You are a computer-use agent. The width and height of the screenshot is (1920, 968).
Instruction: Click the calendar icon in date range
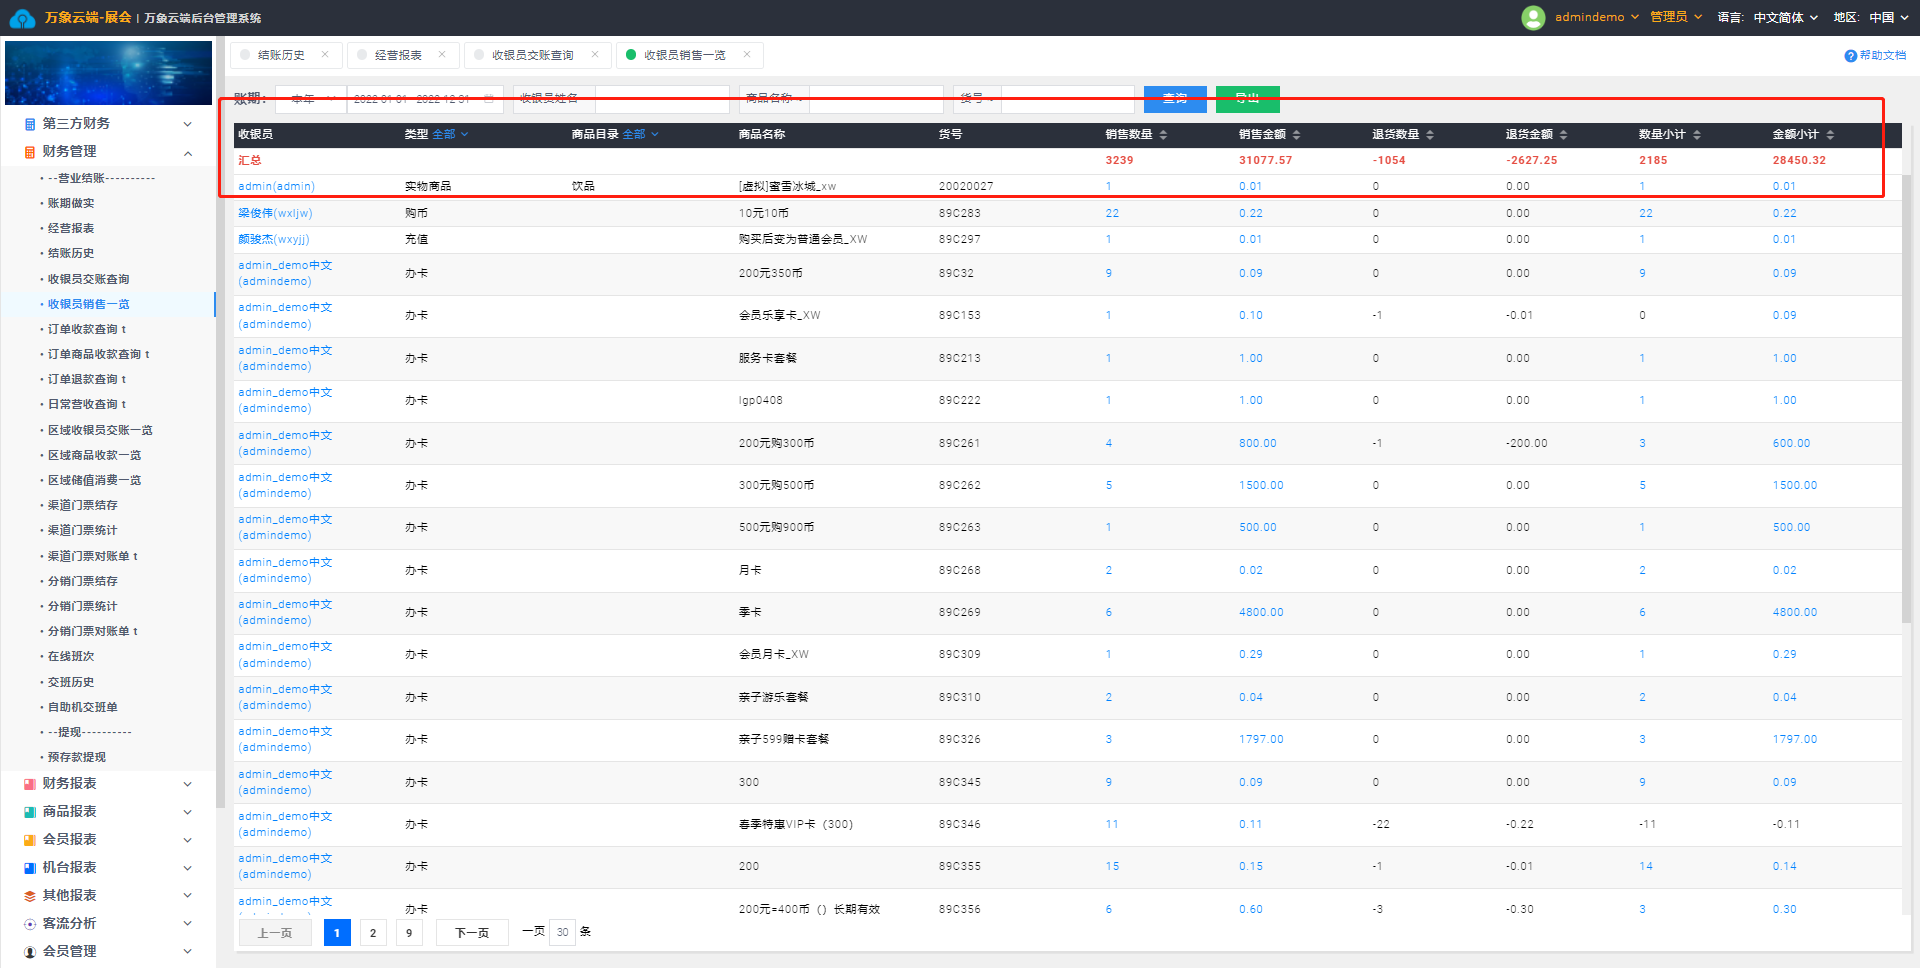[x=489, y=99]
